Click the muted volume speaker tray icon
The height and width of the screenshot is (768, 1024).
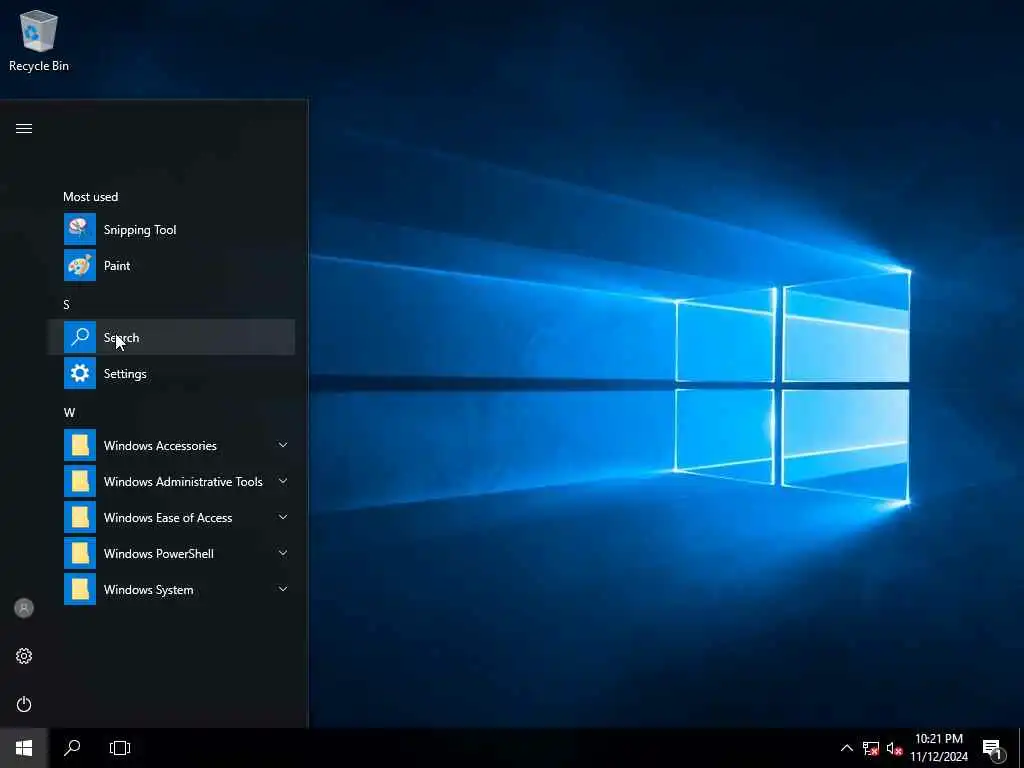pos(894,748)
